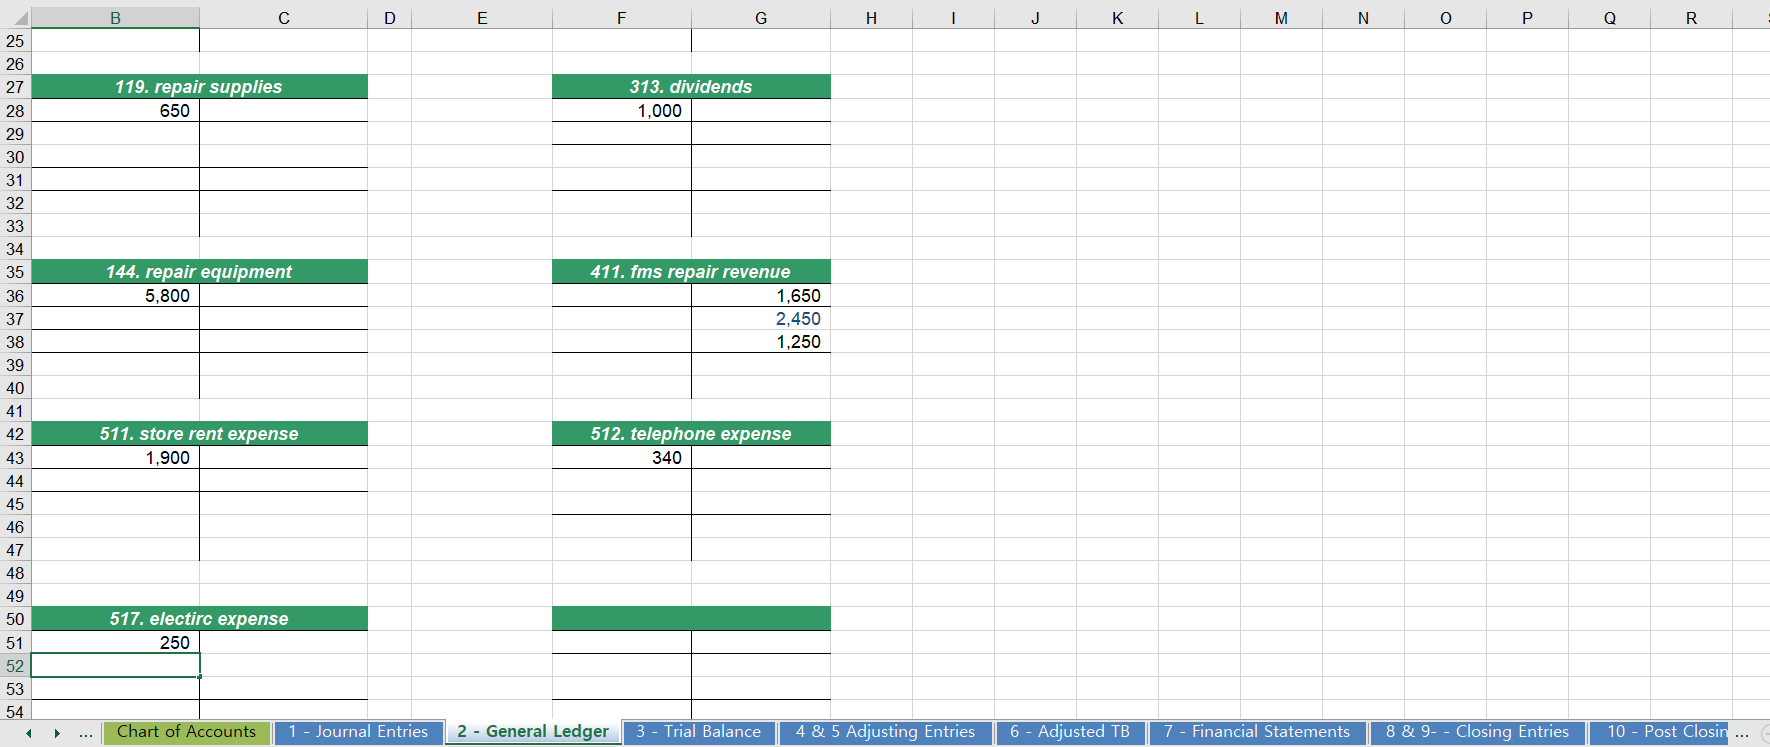
Task: Select column D by its header
Action: [x=390, y=18]
